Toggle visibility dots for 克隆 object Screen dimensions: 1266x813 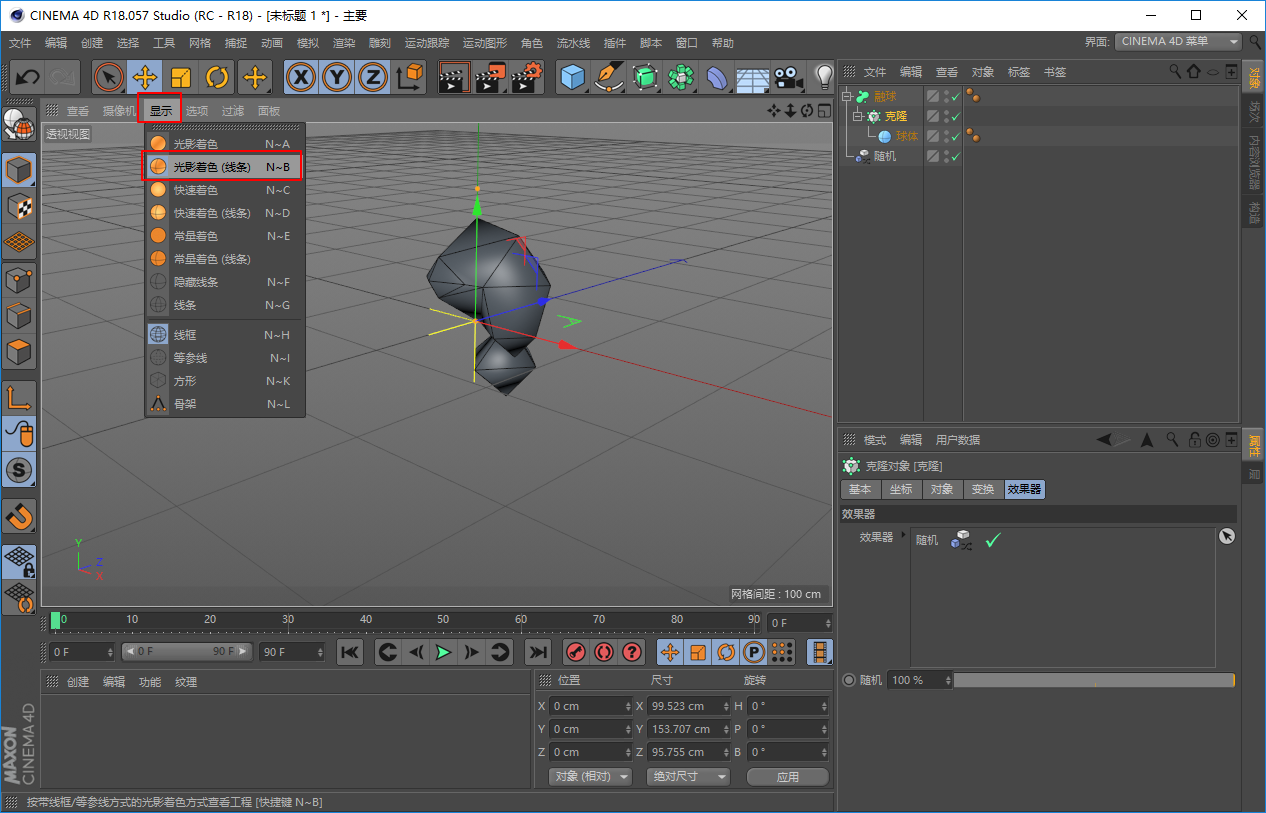click(x=945, y=117)
